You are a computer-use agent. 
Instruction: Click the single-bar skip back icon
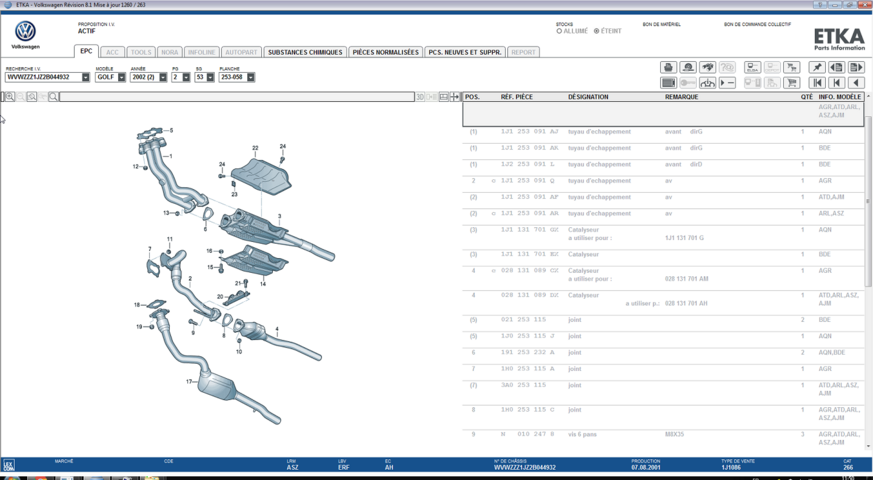coord(836,83)
